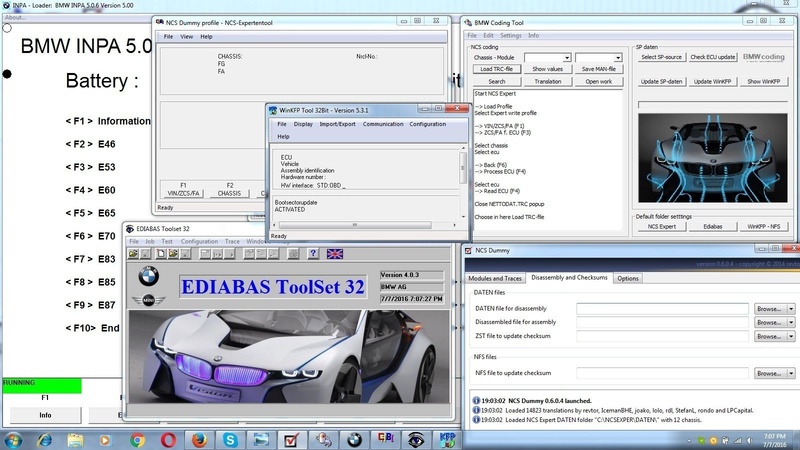Click WinKFP vertical scrollbar thumb
This screenshot has height=450, width=800.
463,167
